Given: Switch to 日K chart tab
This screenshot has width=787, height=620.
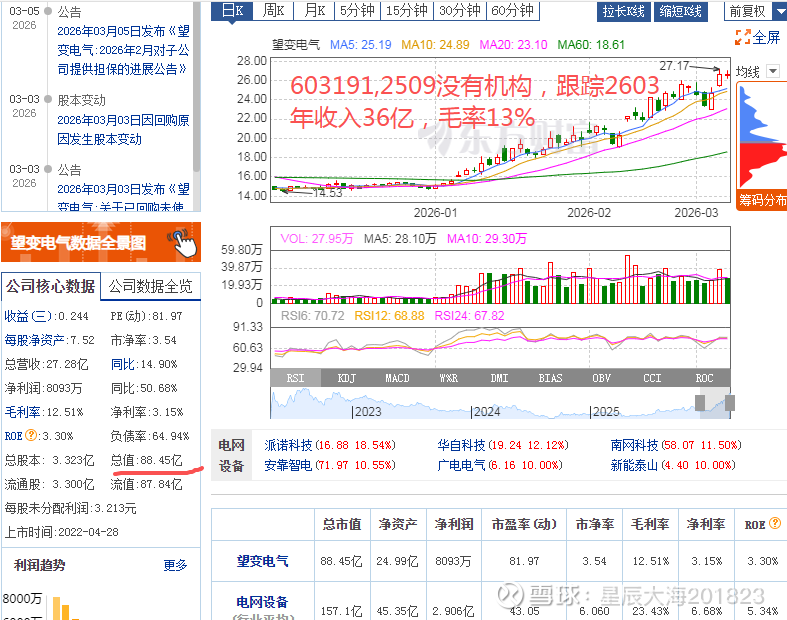Looking at the screenshot, I should pos(231,10).
